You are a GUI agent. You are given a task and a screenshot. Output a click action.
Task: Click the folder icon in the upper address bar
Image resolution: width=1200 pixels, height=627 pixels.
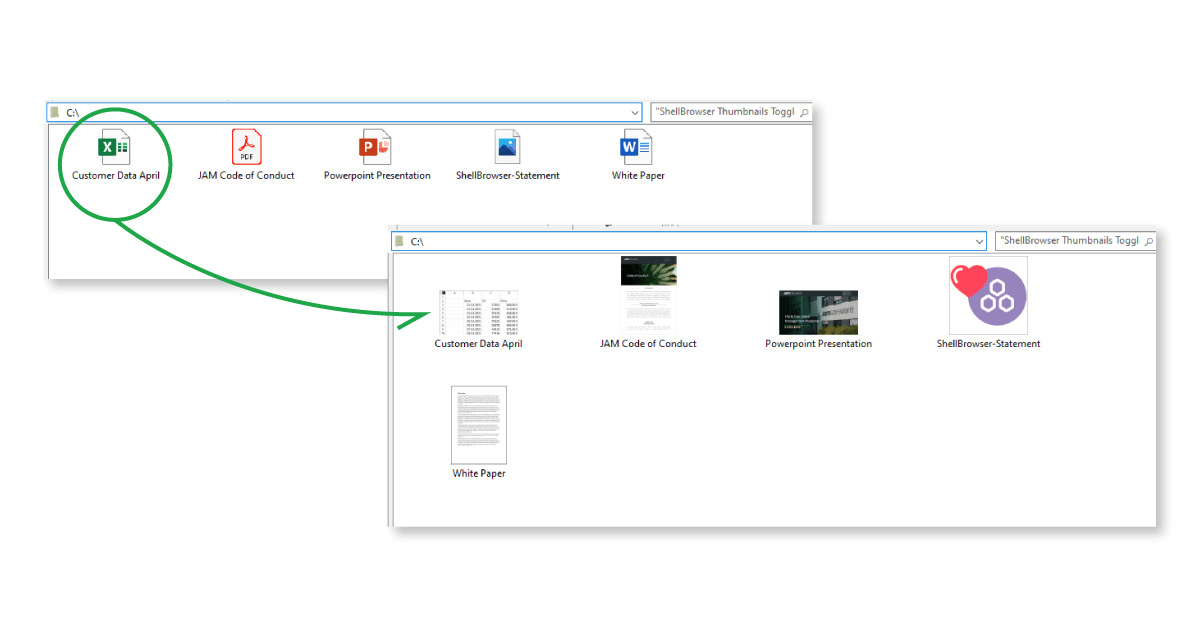tap(55, 112)
